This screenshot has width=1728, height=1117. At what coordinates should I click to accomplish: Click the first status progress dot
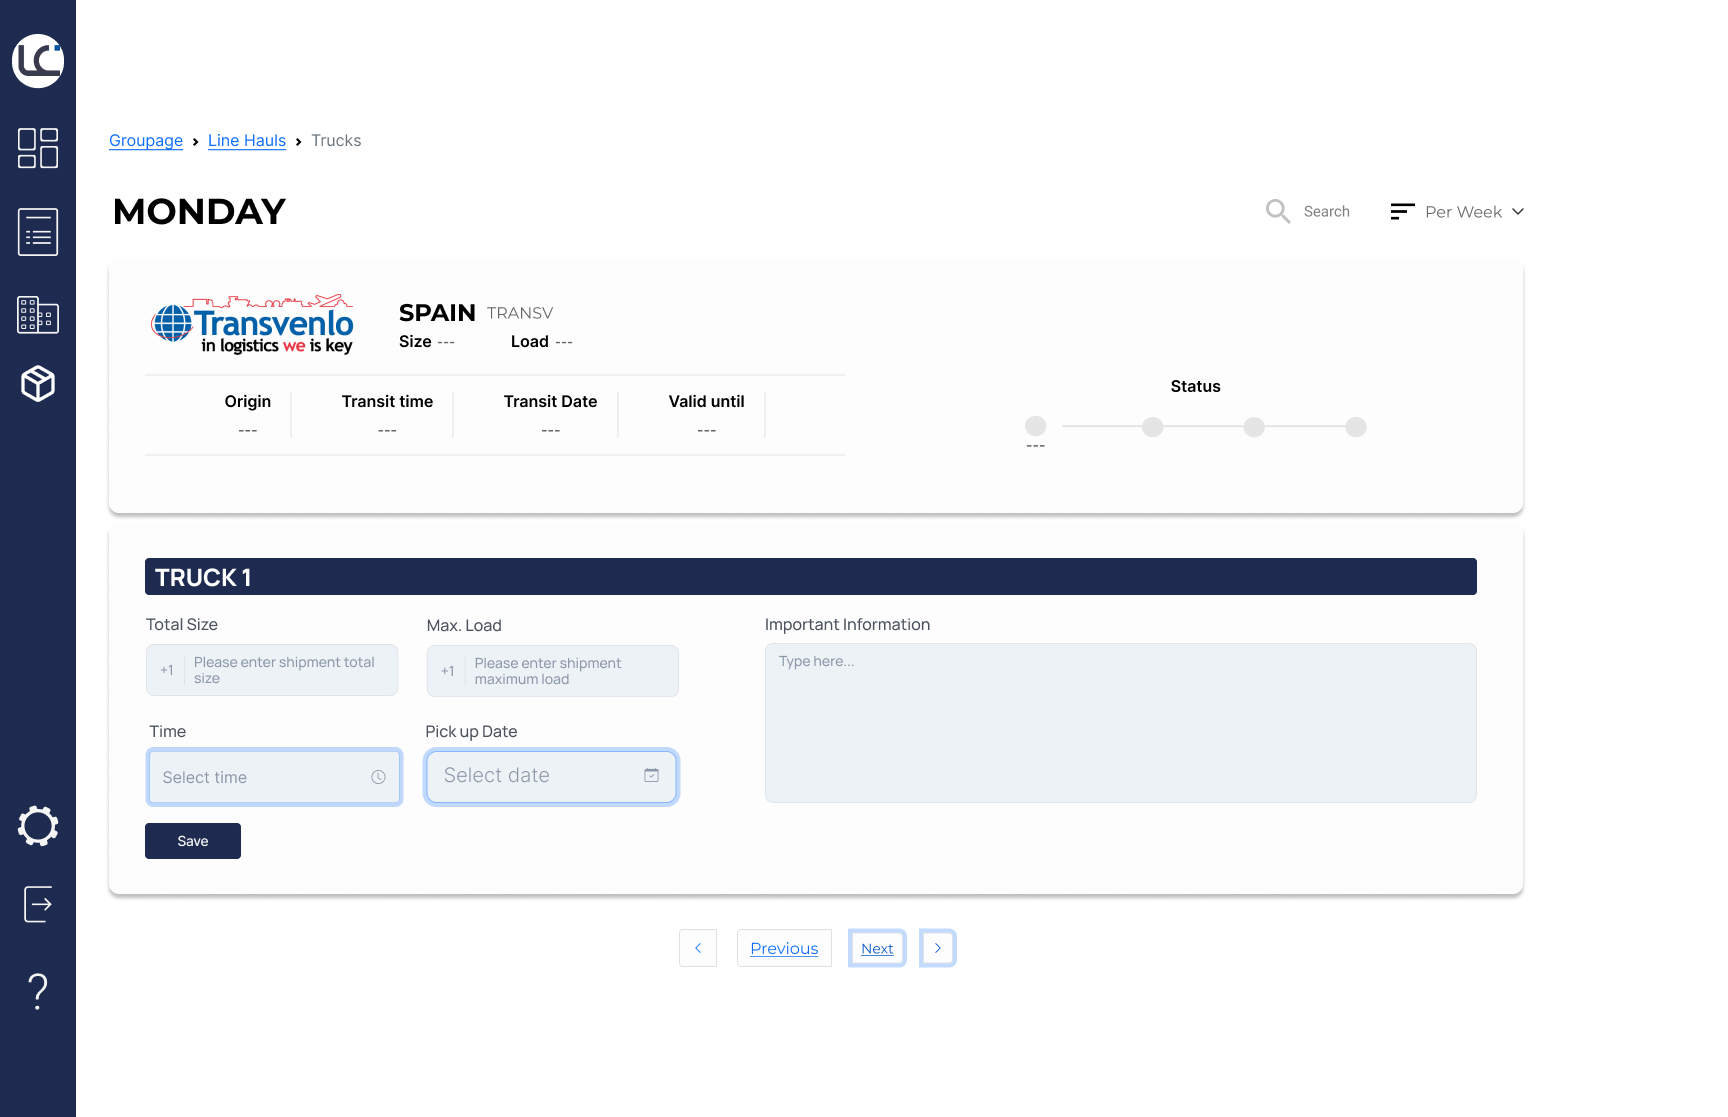[1036, 426]
